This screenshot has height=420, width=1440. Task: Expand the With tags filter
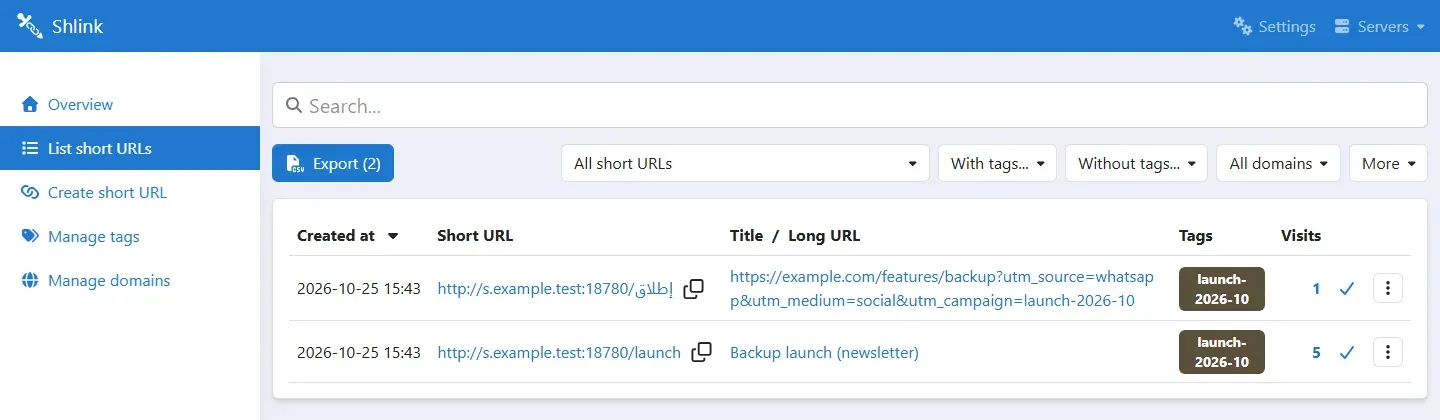997,163
